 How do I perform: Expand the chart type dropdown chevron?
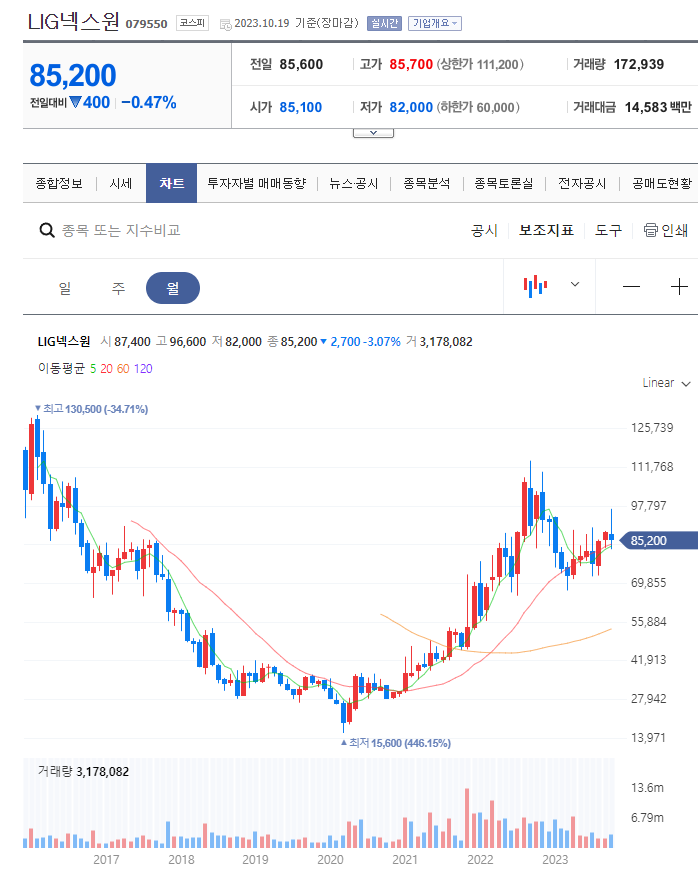pyautogui.click(x=575, y=284)
